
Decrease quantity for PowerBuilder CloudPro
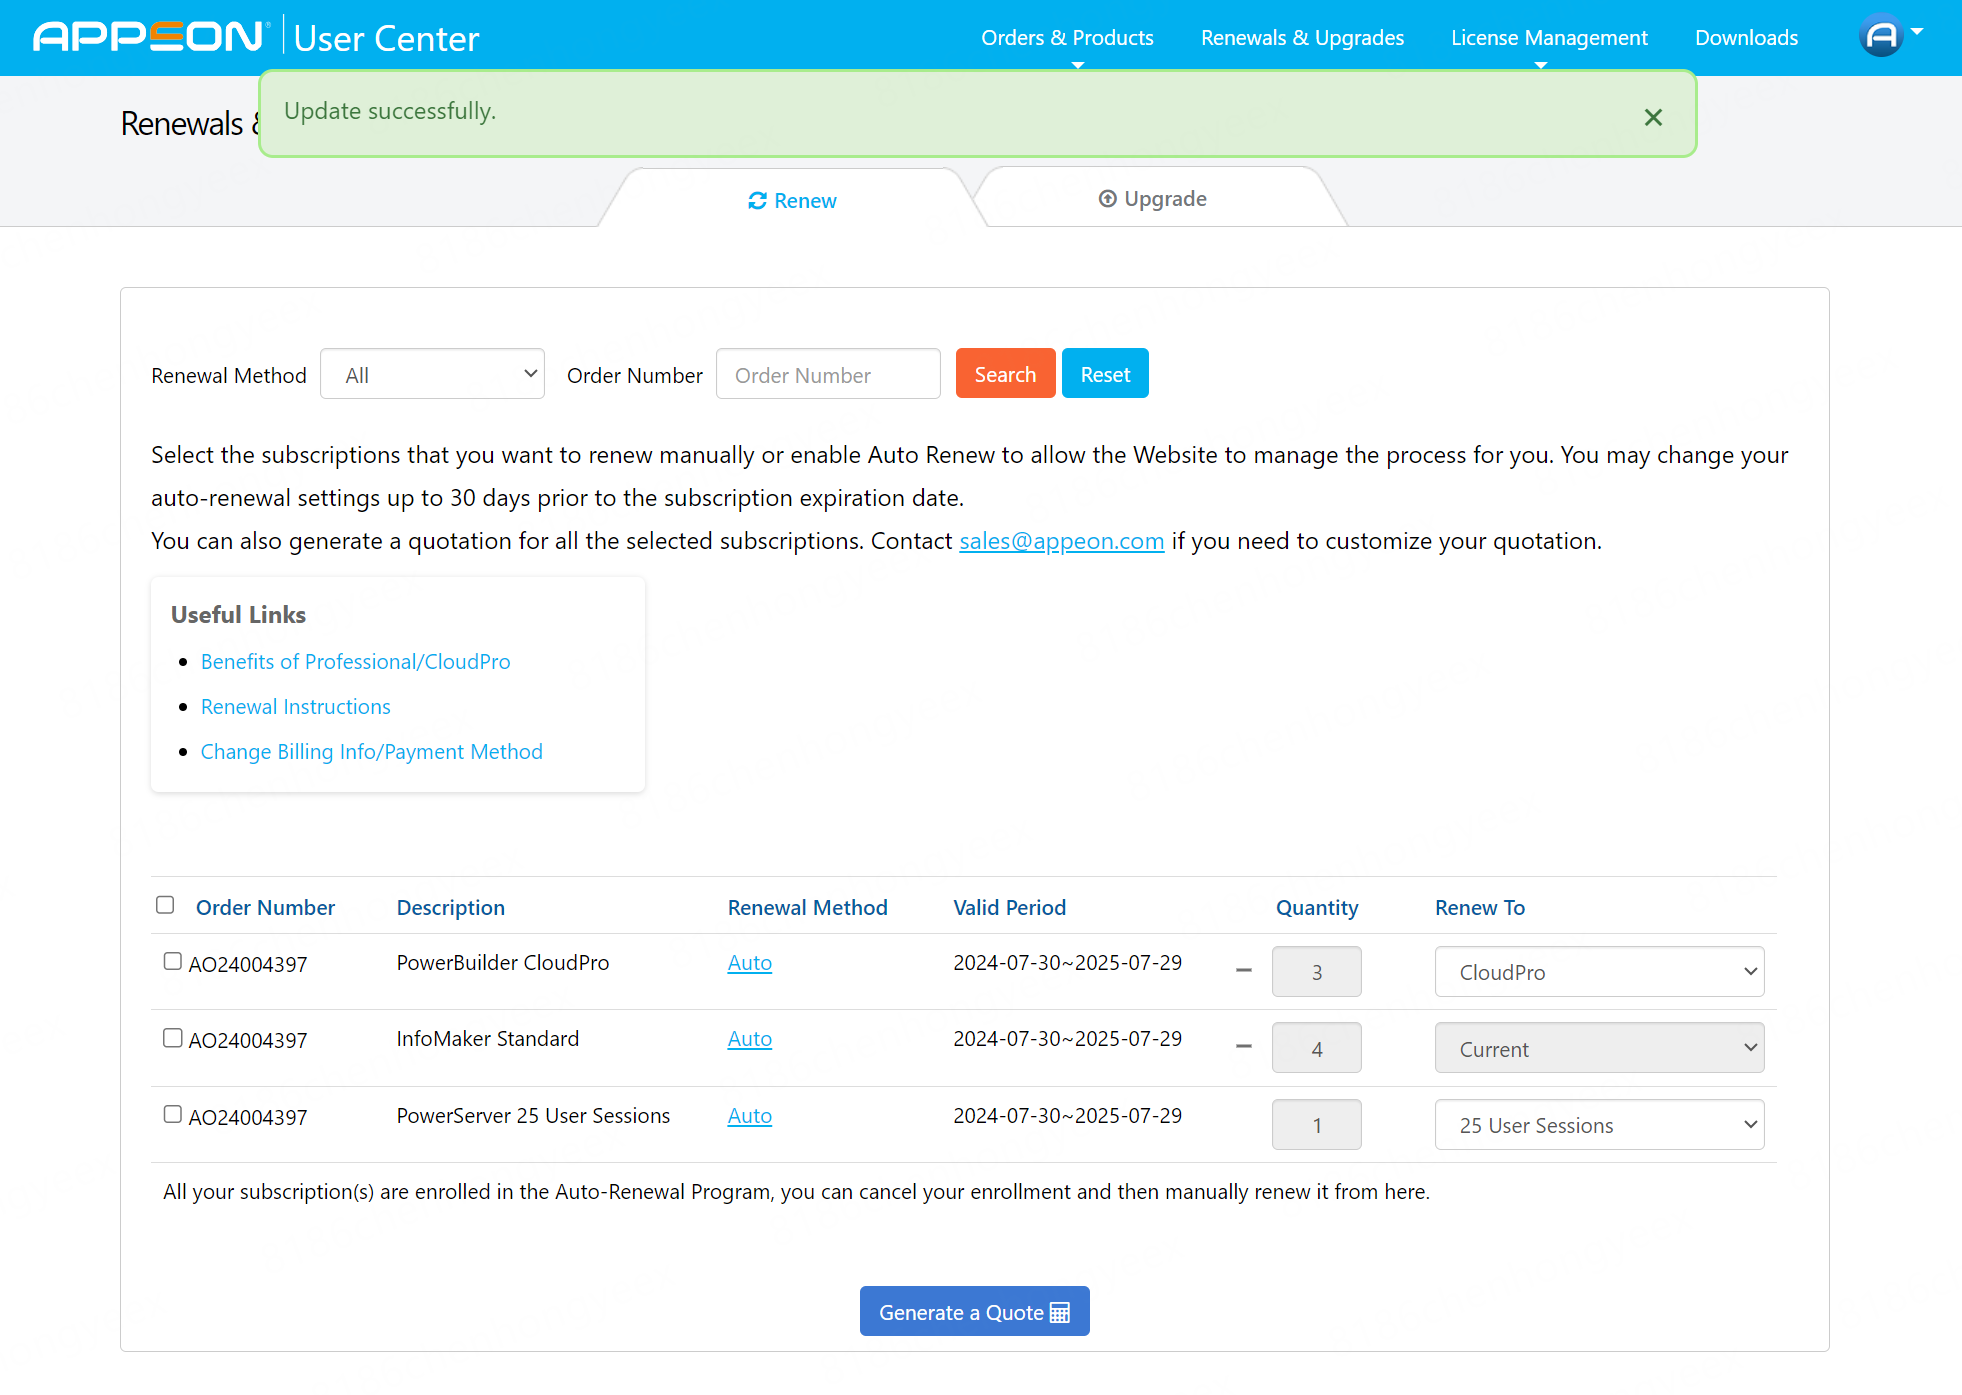[1244, 971]
